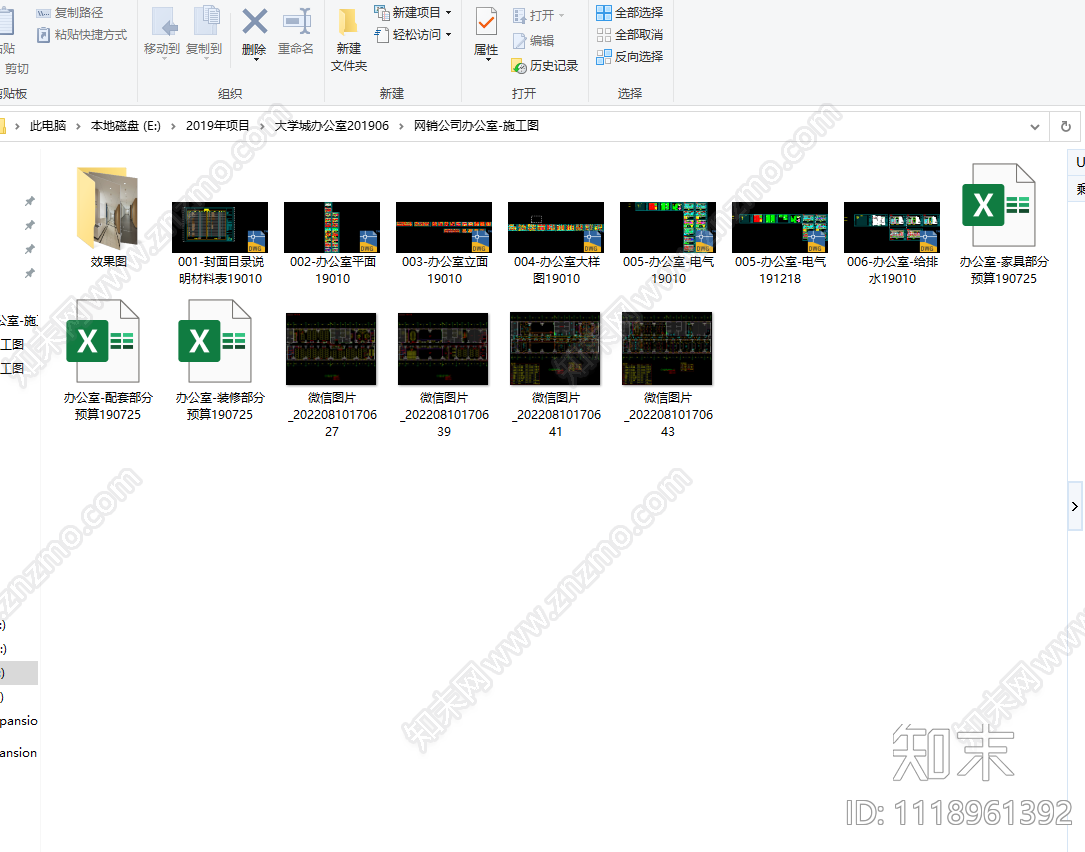Expand the chevron after 大学城办公室201906
Viewport: 1085px width, 852px height.
tap(401, 126)
